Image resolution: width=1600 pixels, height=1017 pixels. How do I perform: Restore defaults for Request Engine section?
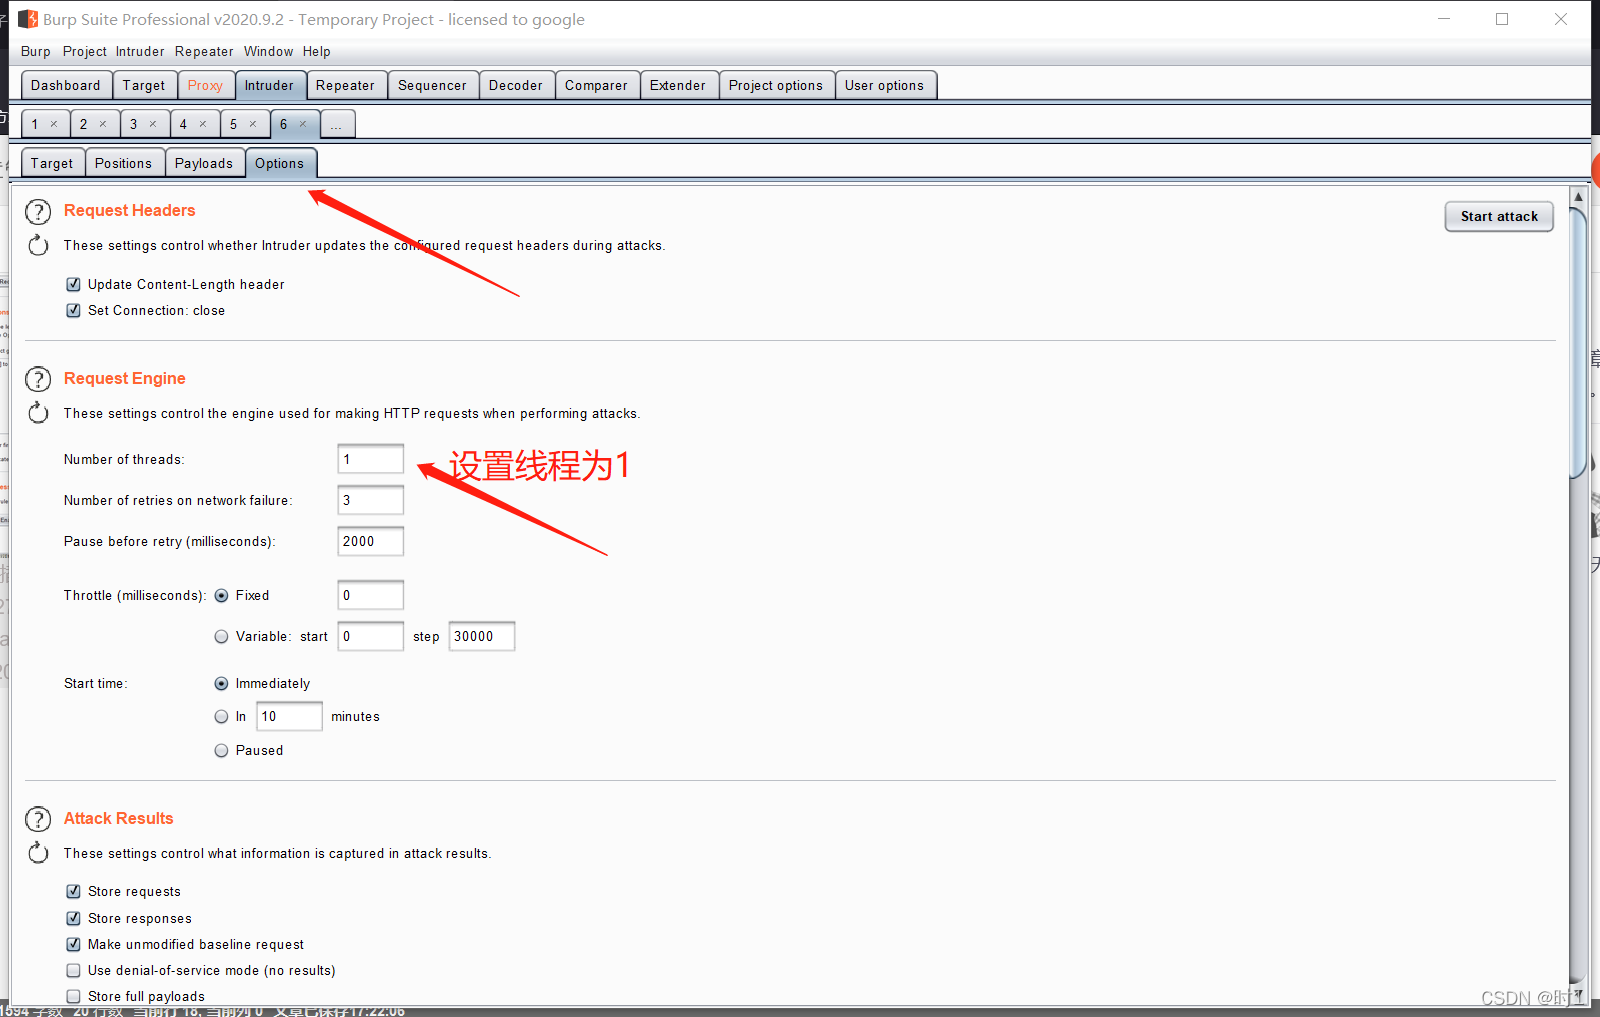tap(38, 413)
